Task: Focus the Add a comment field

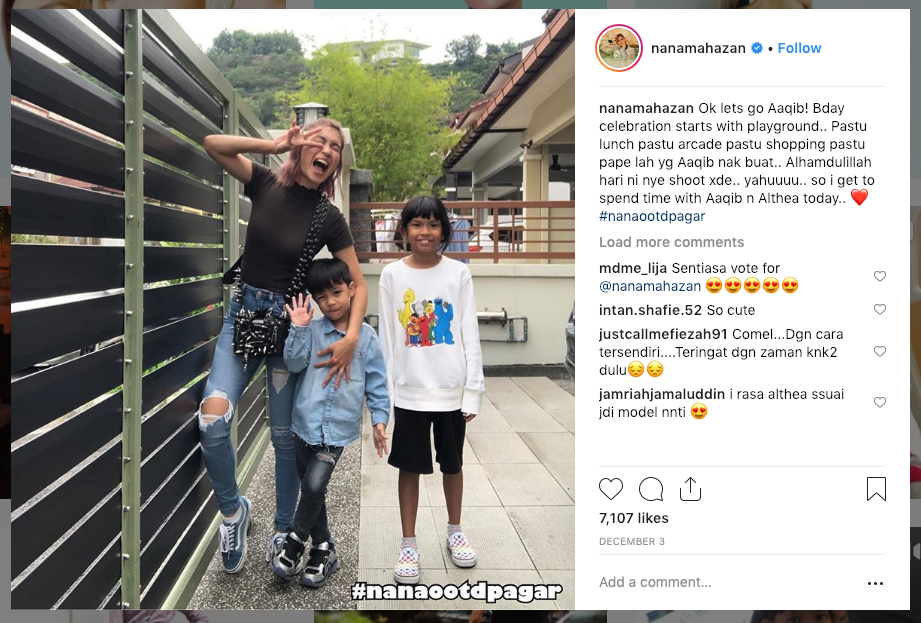Action: 728,582
